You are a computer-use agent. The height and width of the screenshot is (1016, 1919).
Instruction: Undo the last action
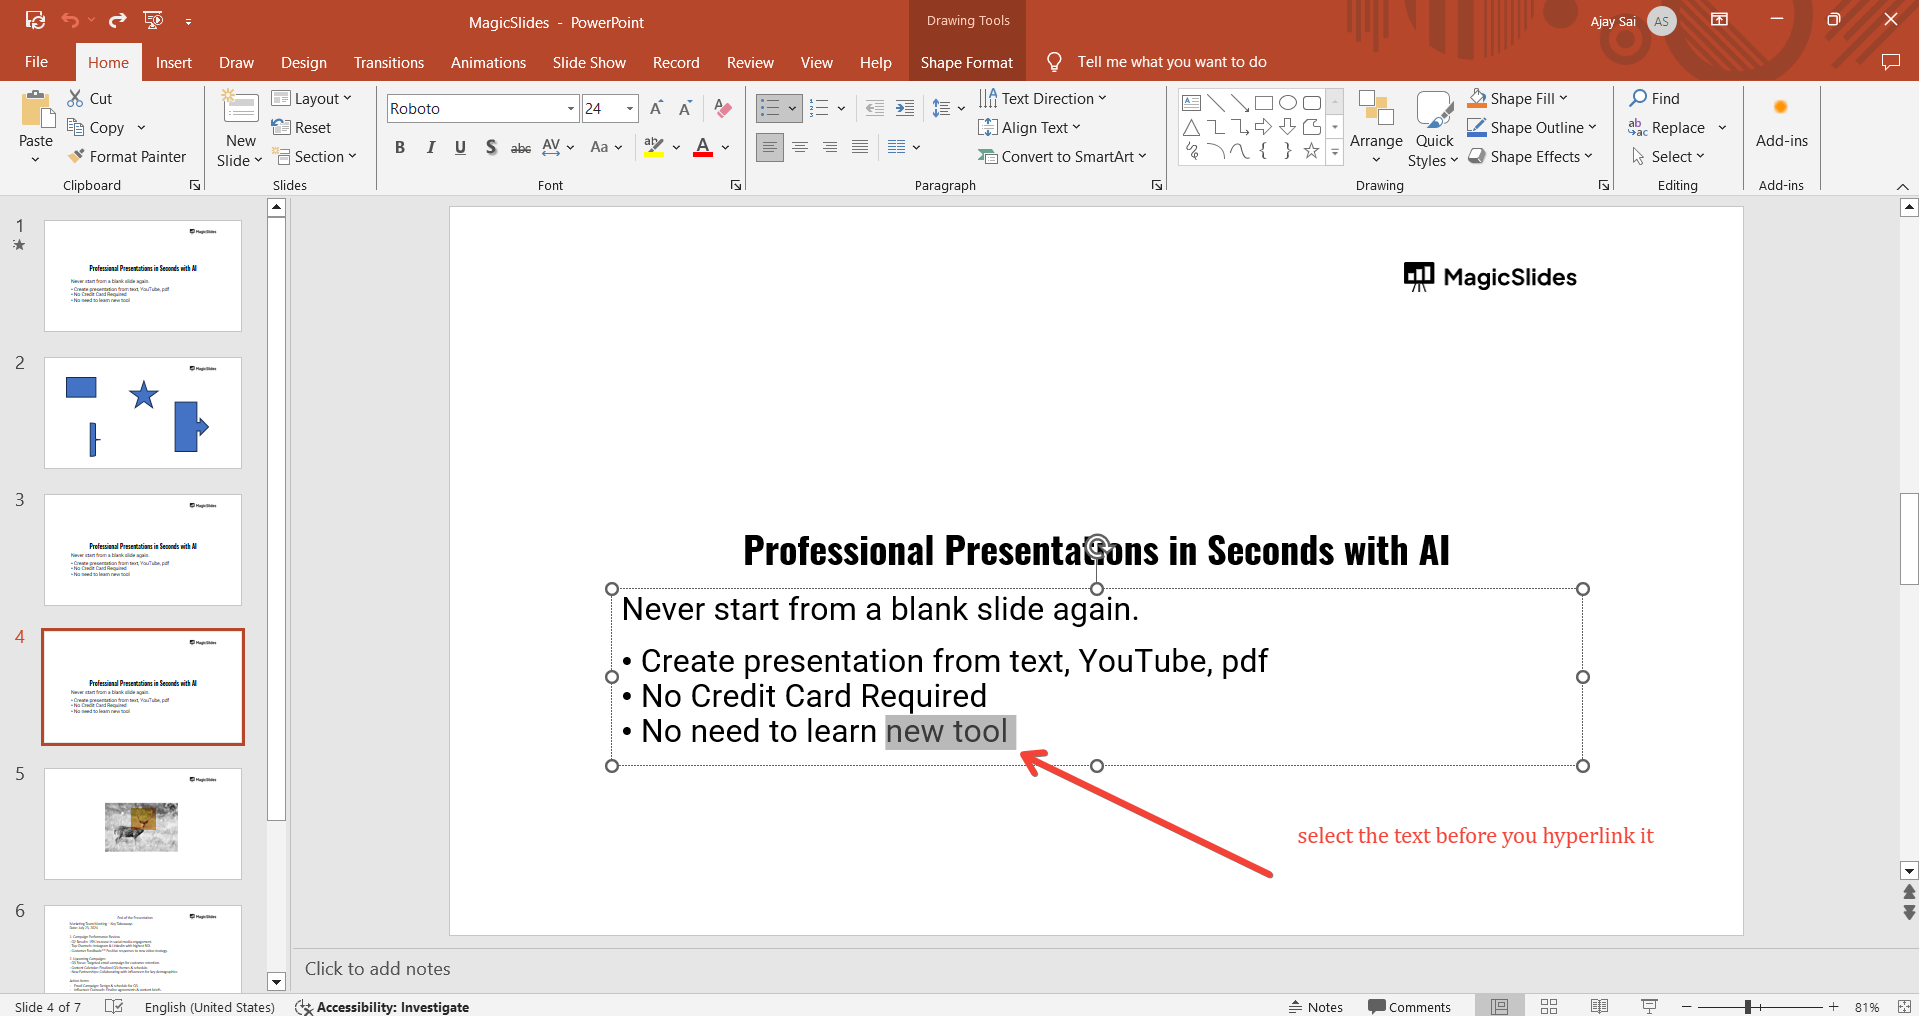click(70, 20)
